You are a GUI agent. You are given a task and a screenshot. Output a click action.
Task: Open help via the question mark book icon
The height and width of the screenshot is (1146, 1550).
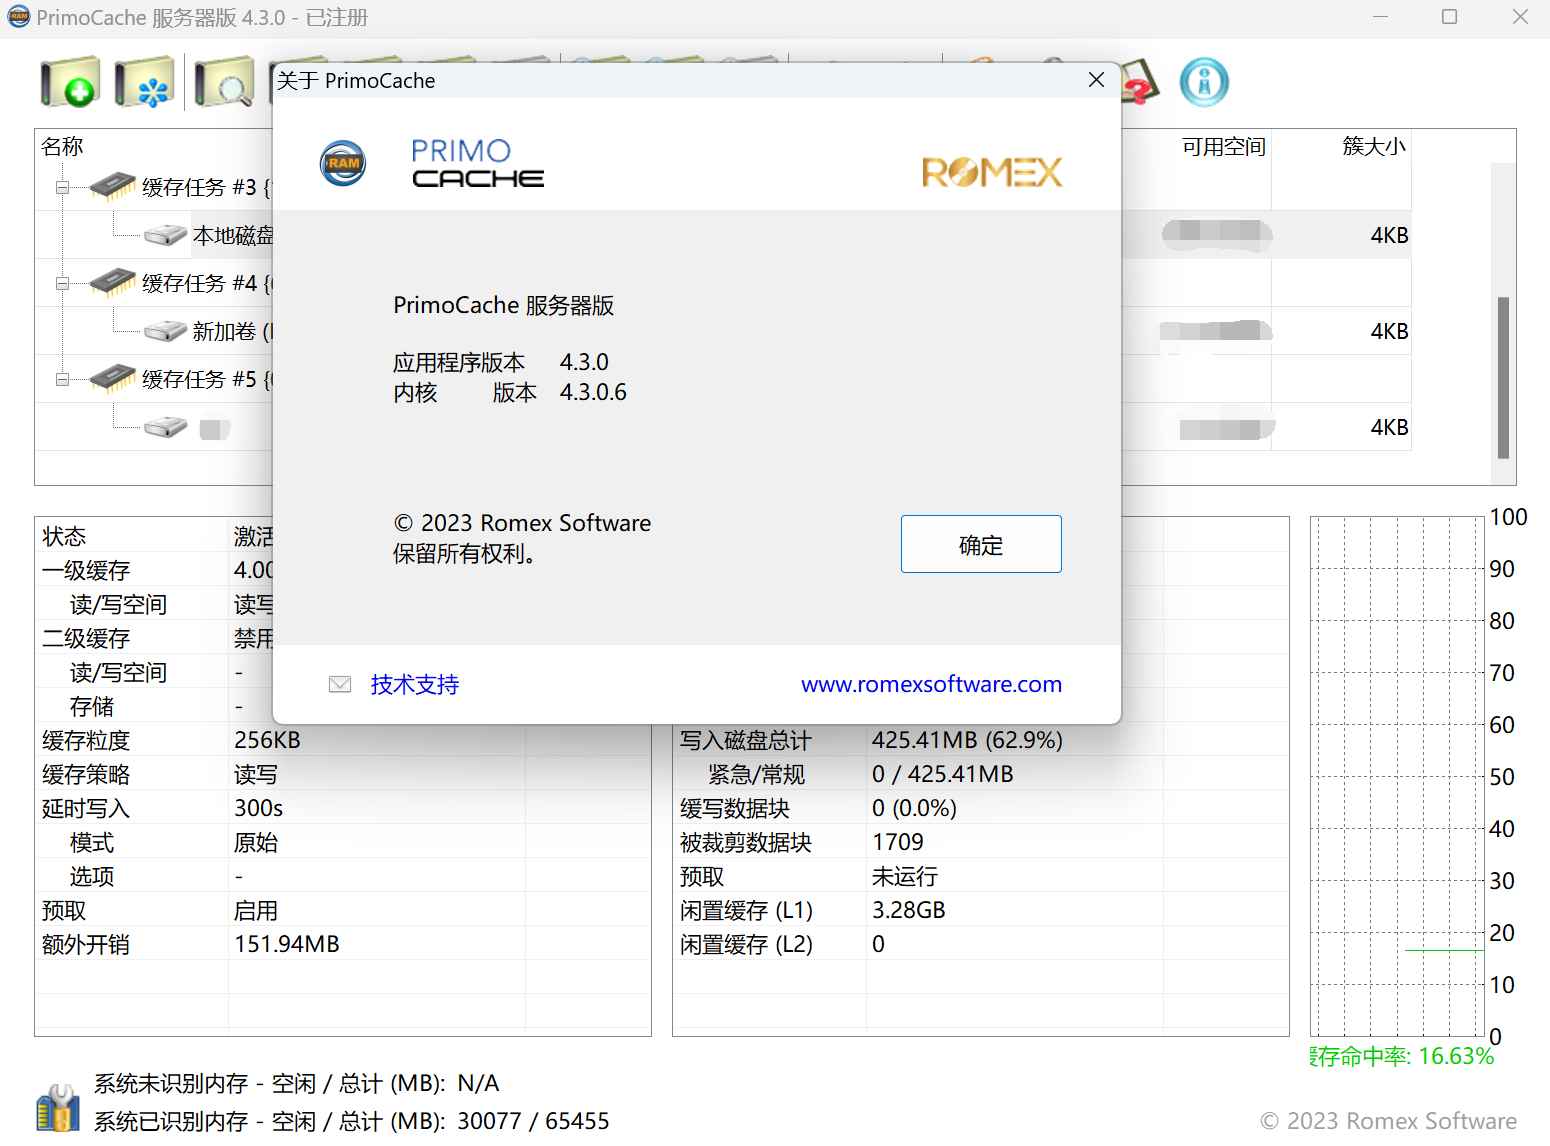[x=1141, y=83]
